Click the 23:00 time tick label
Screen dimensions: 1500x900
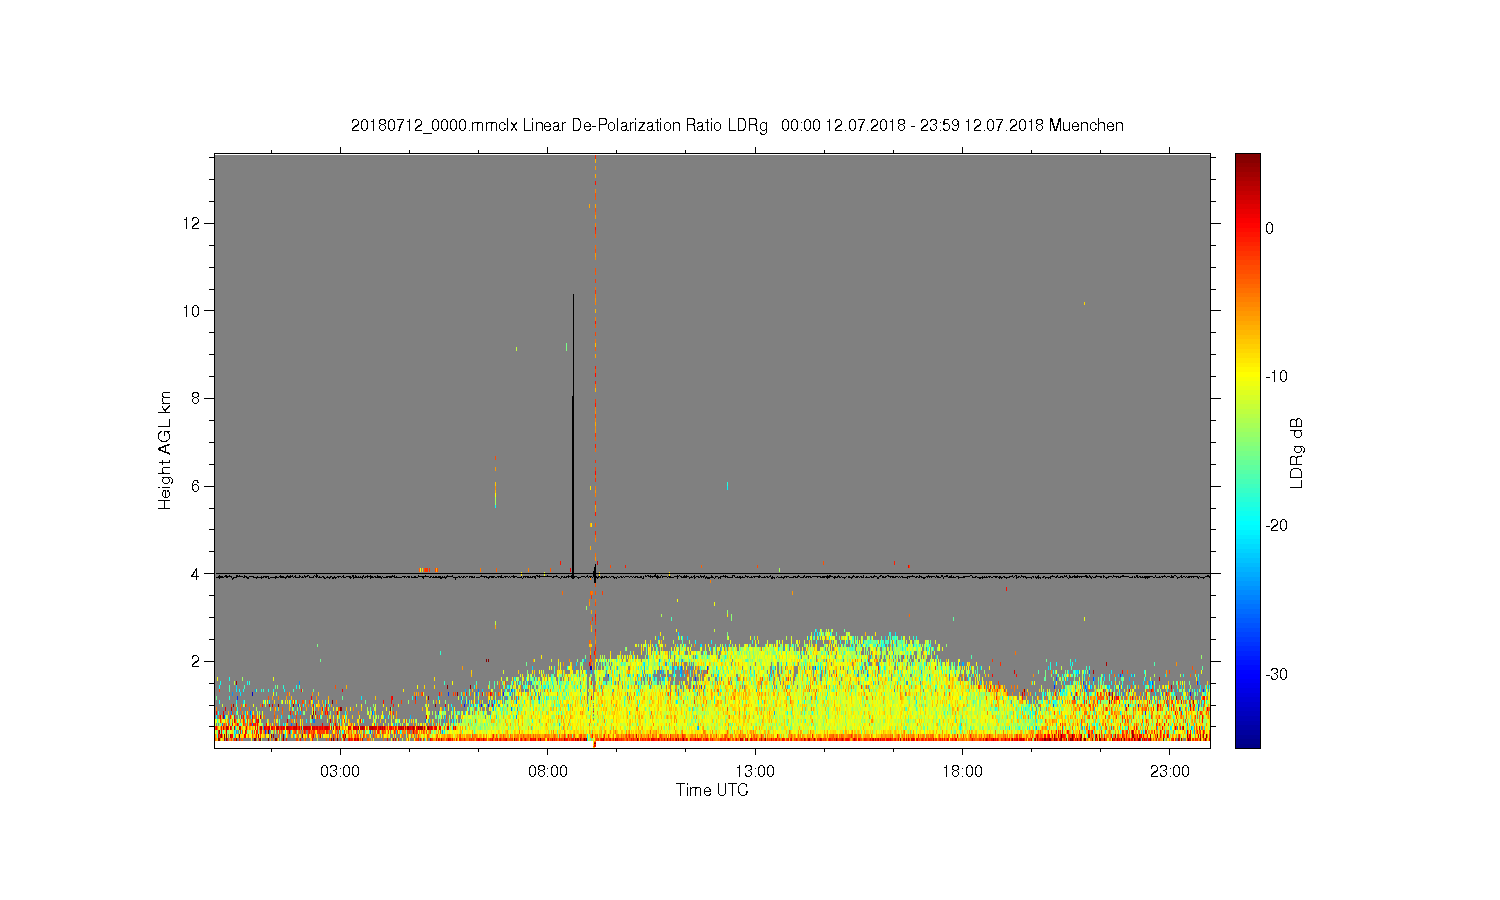click(1170, 772)
